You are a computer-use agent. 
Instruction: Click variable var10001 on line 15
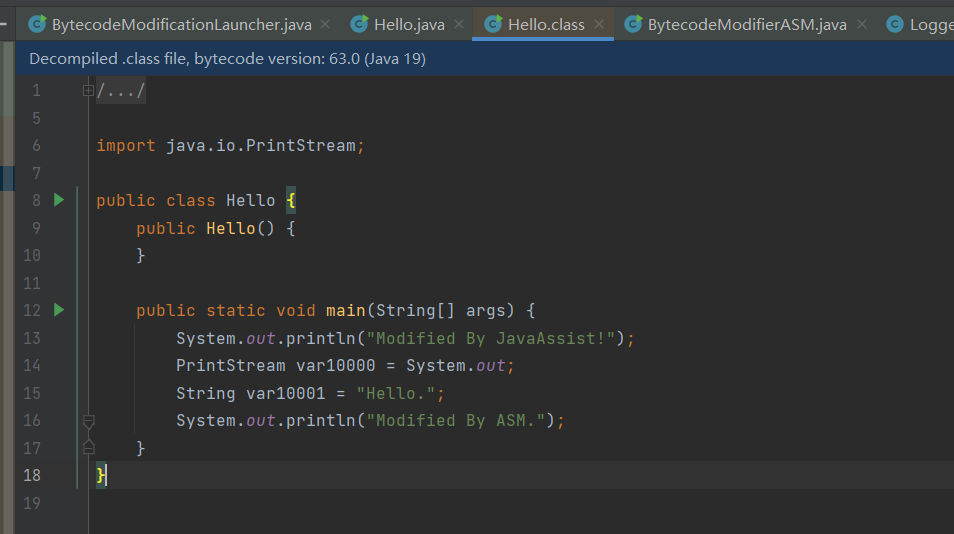(x=285, y=394)
